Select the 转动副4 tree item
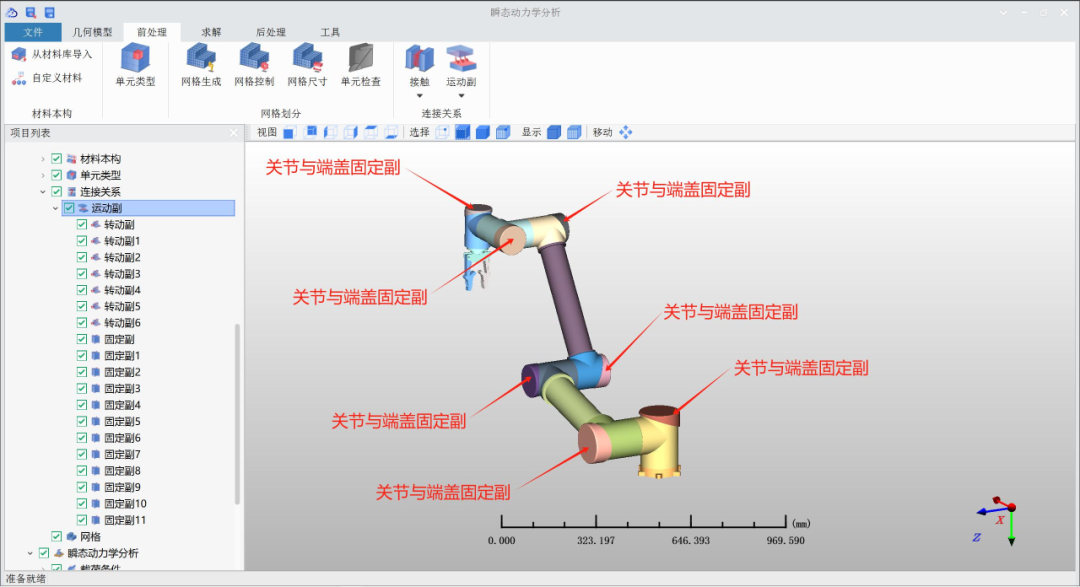 point(122,290)
